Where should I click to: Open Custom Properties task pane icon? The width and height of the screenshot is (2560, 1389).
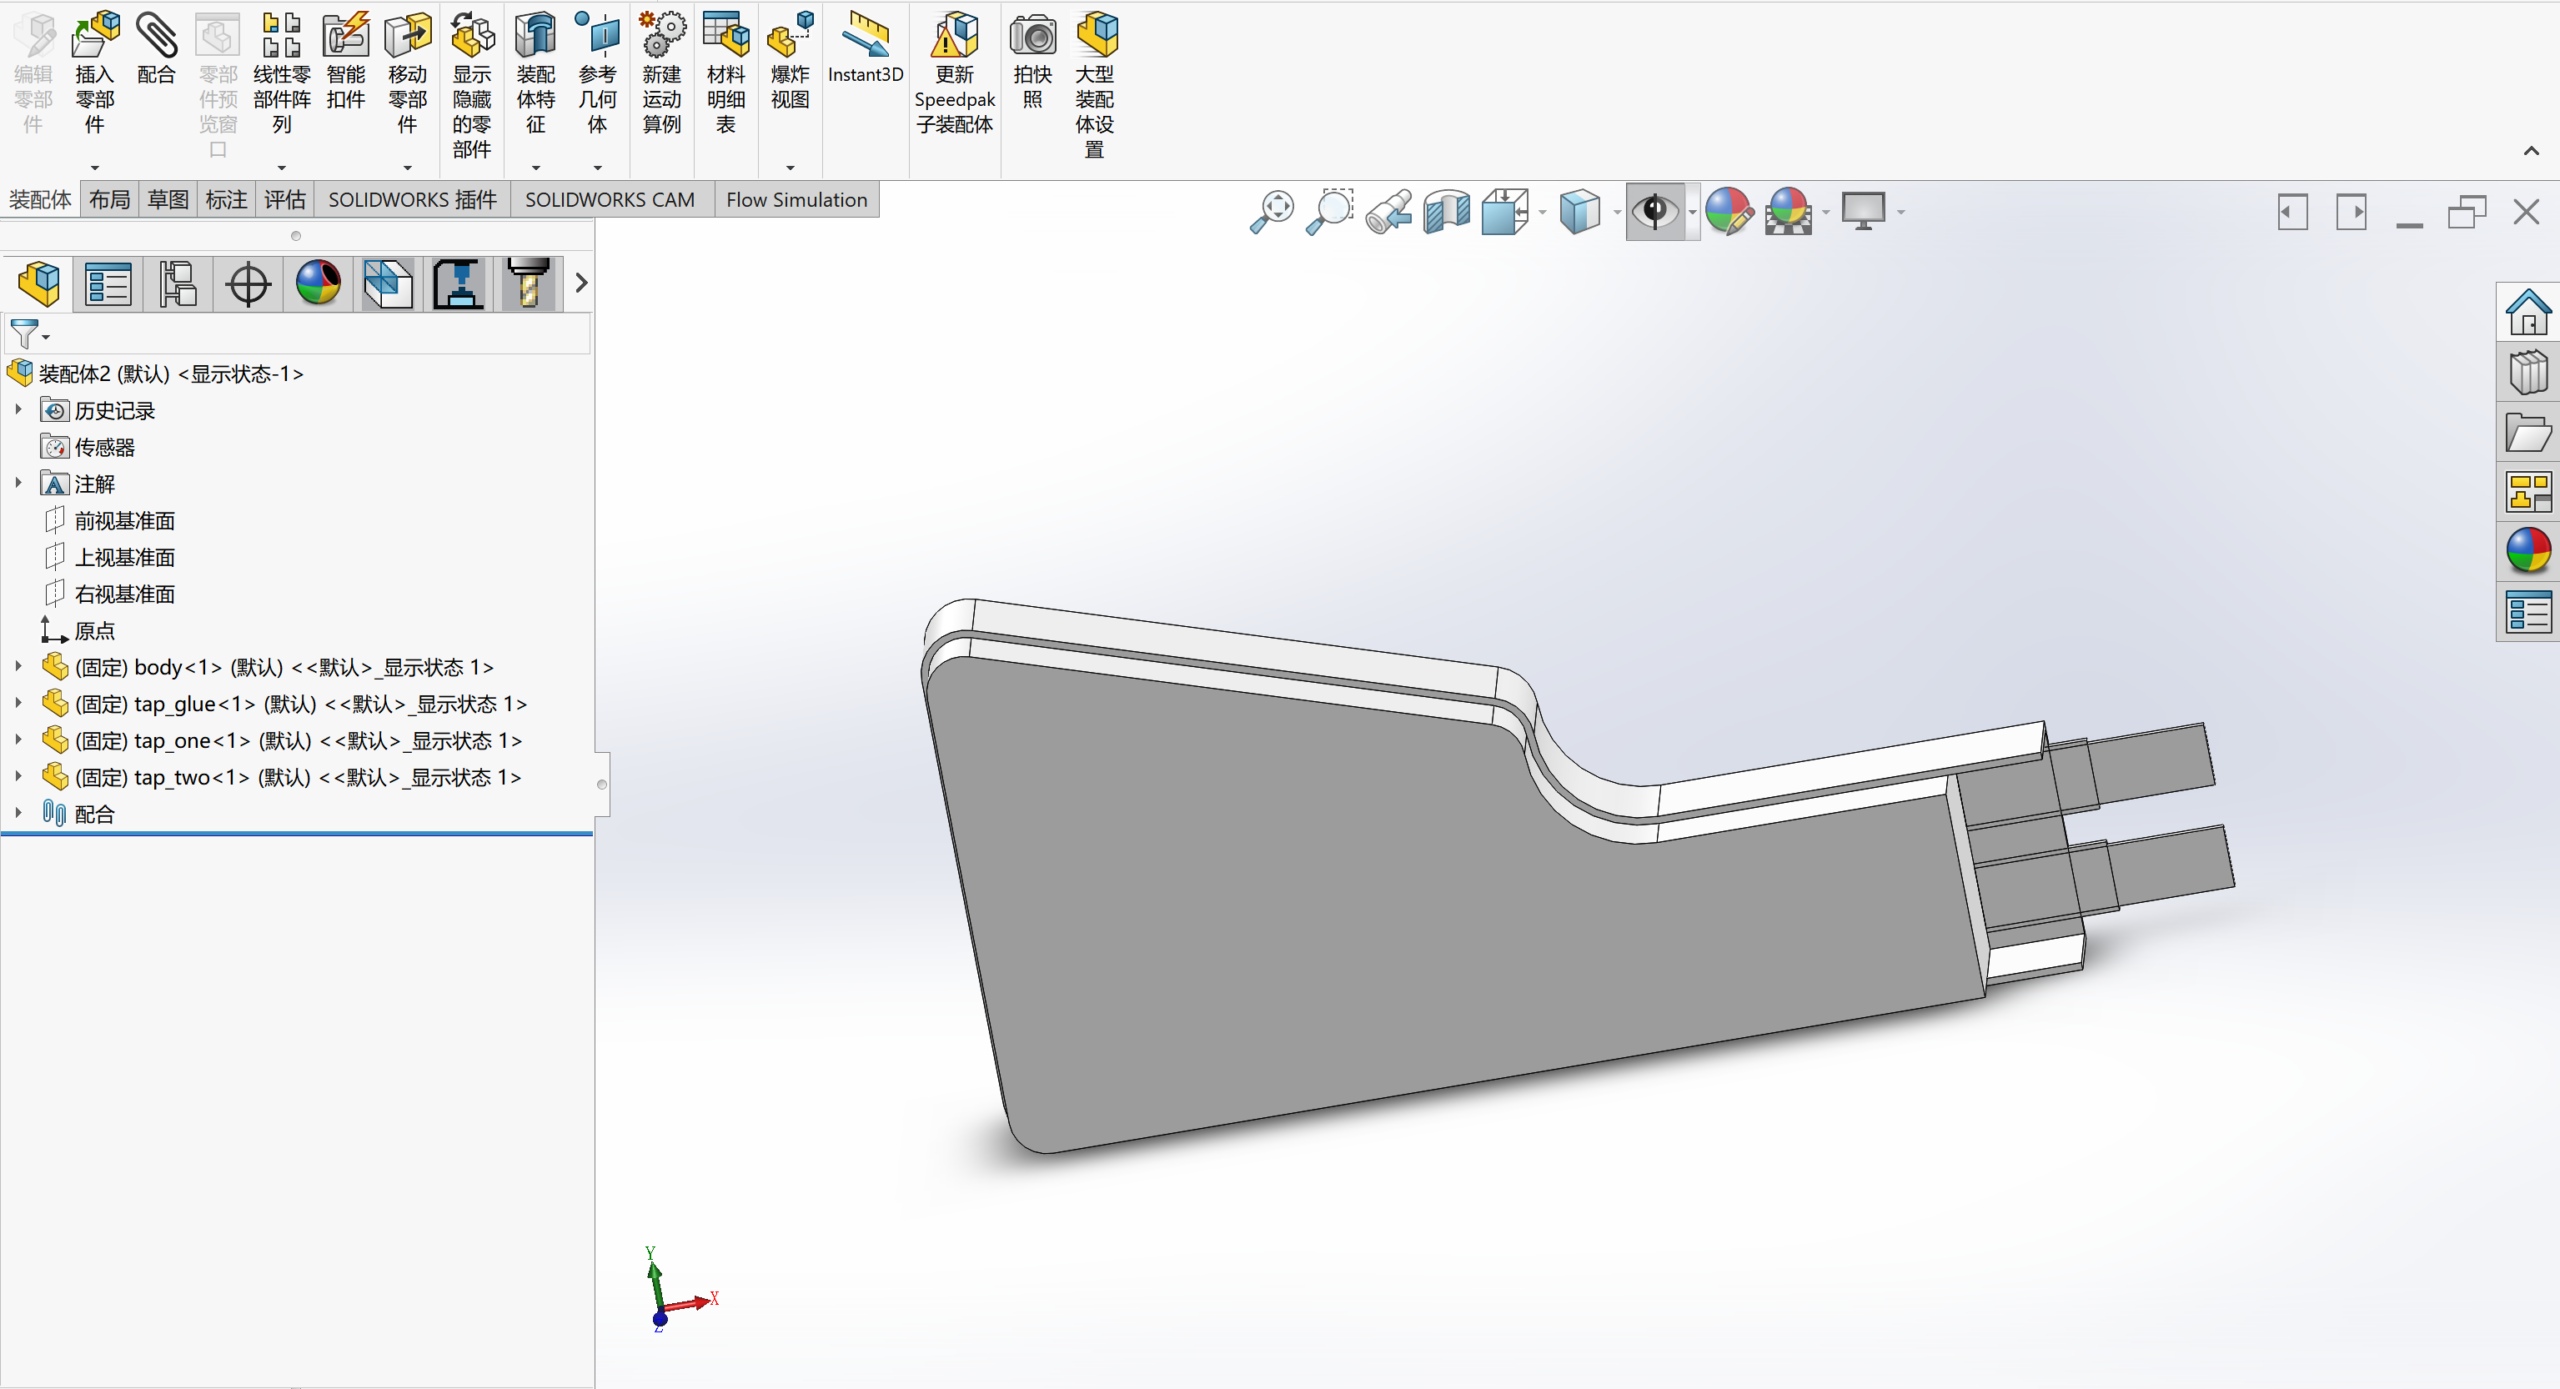2528,612
